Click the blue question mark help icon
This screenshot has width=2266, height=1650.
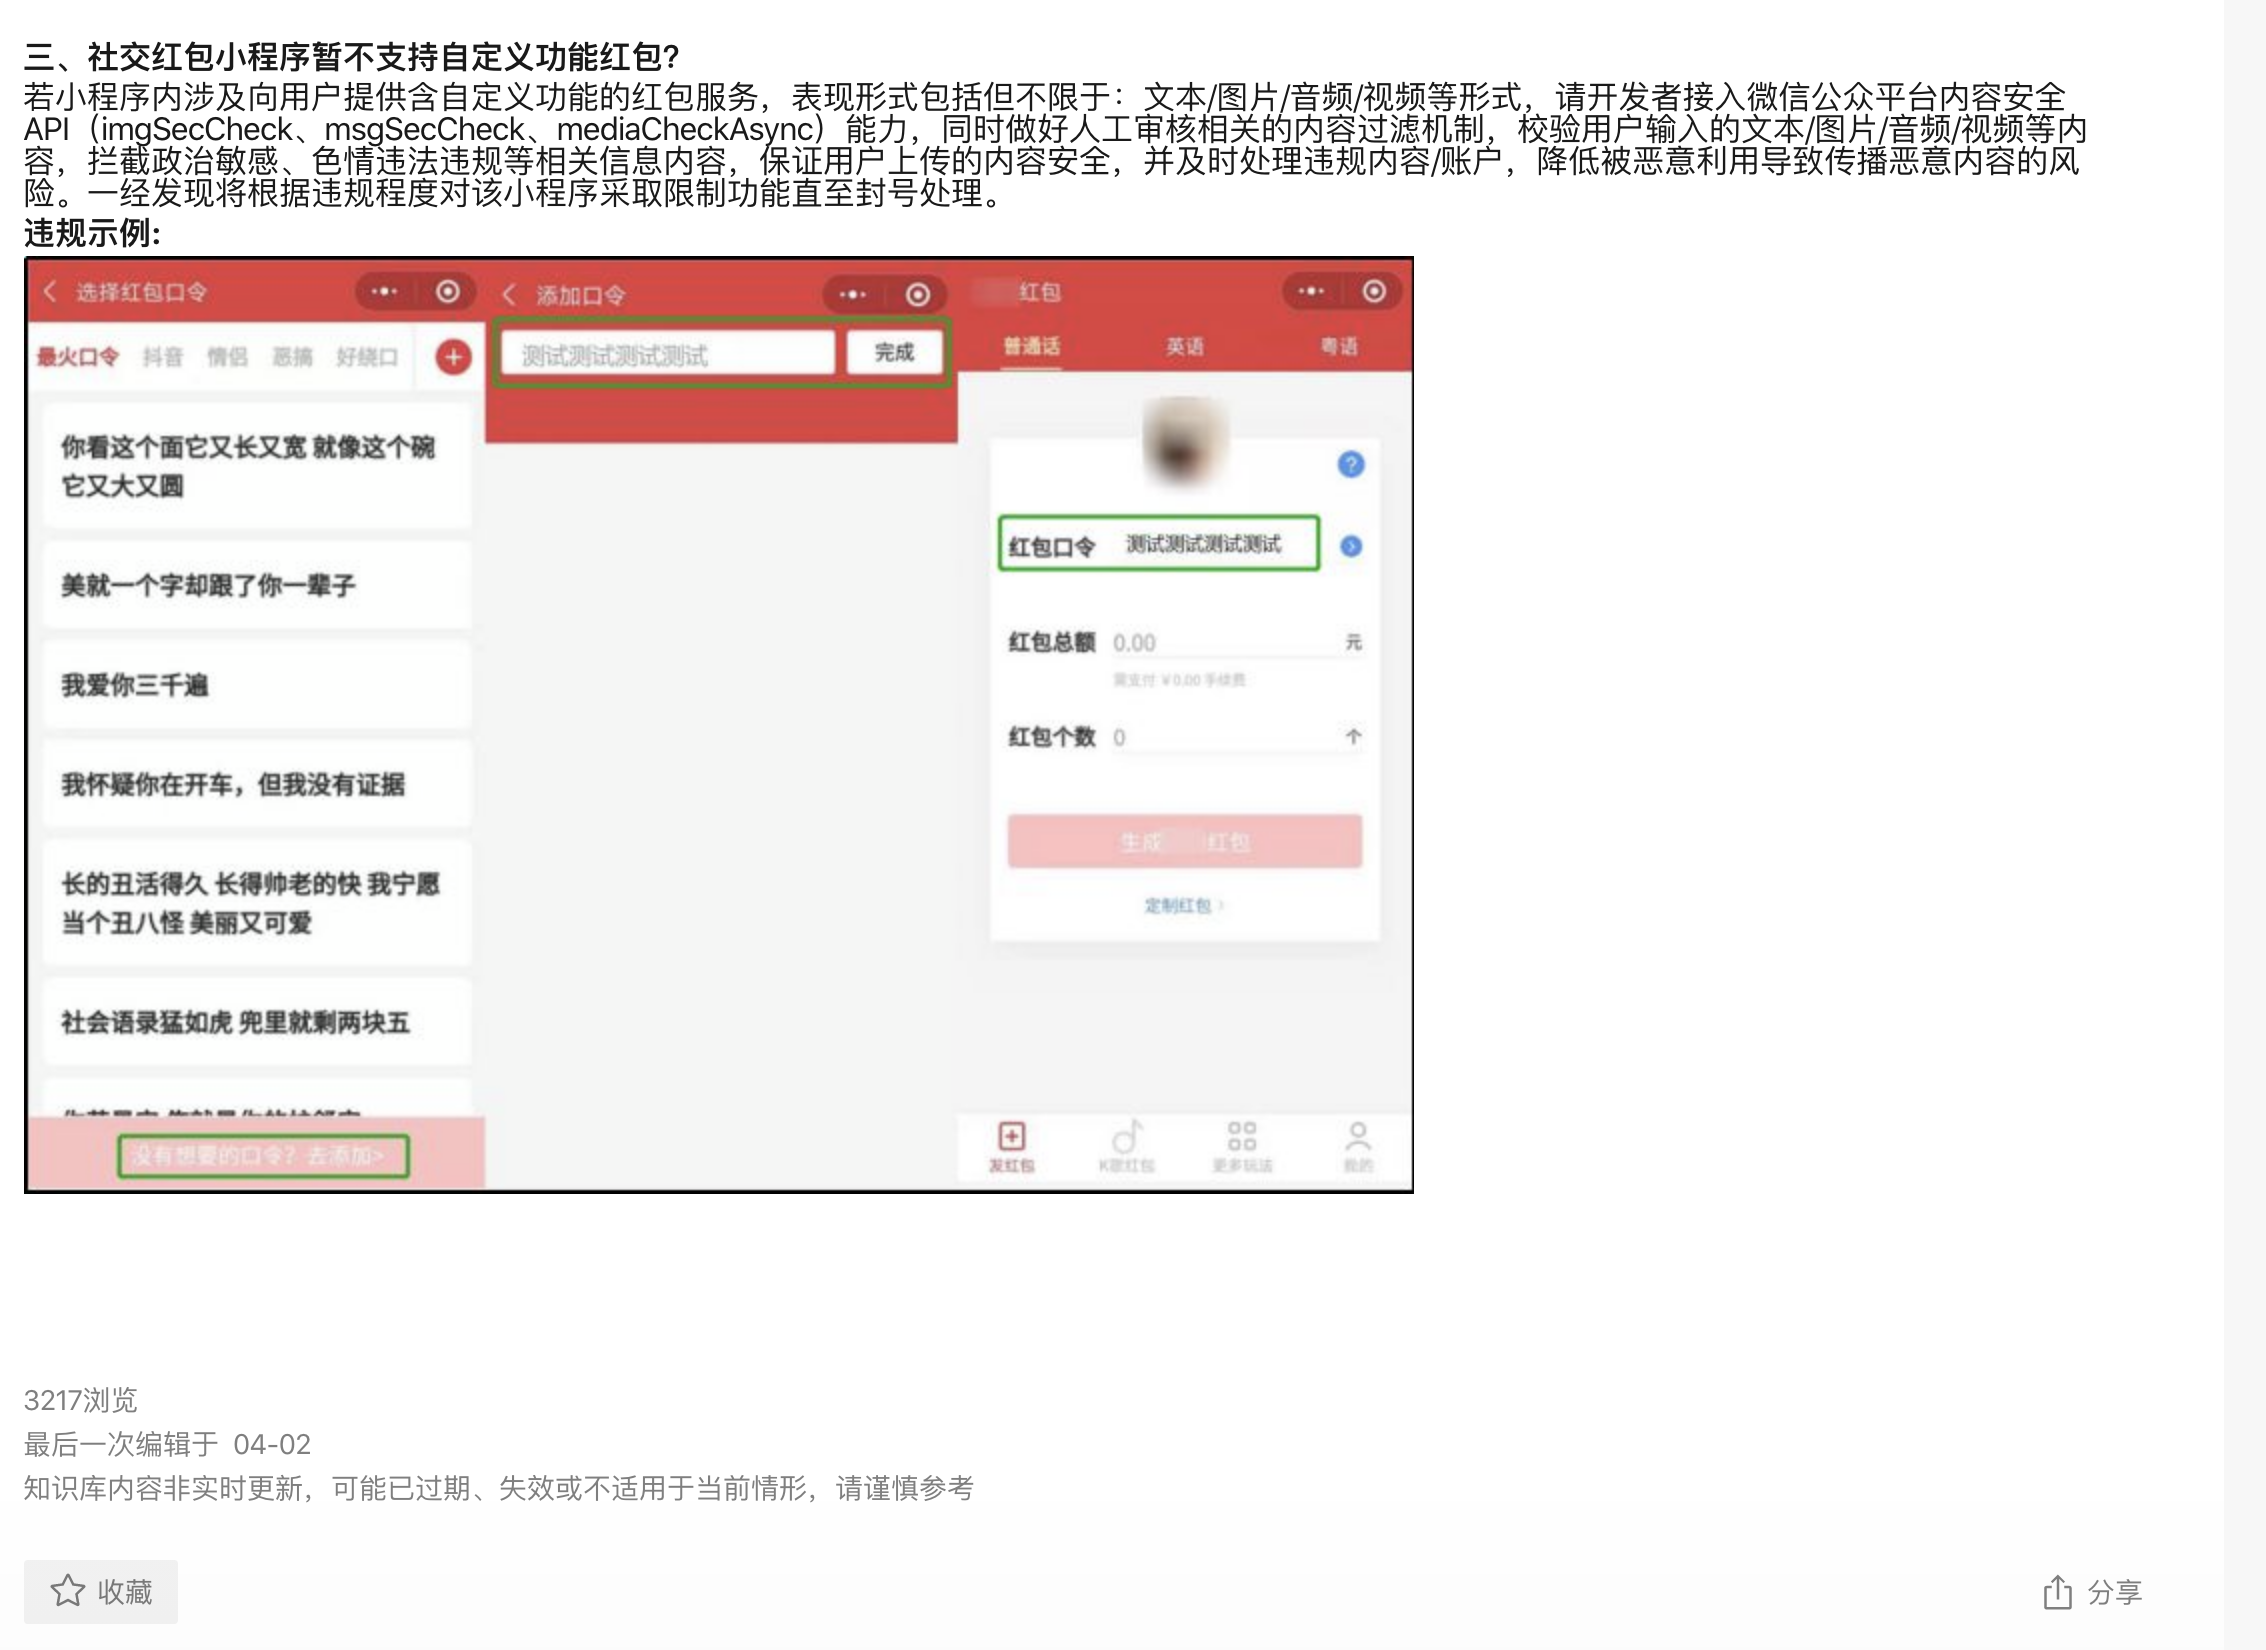(x=1350, y=464)
